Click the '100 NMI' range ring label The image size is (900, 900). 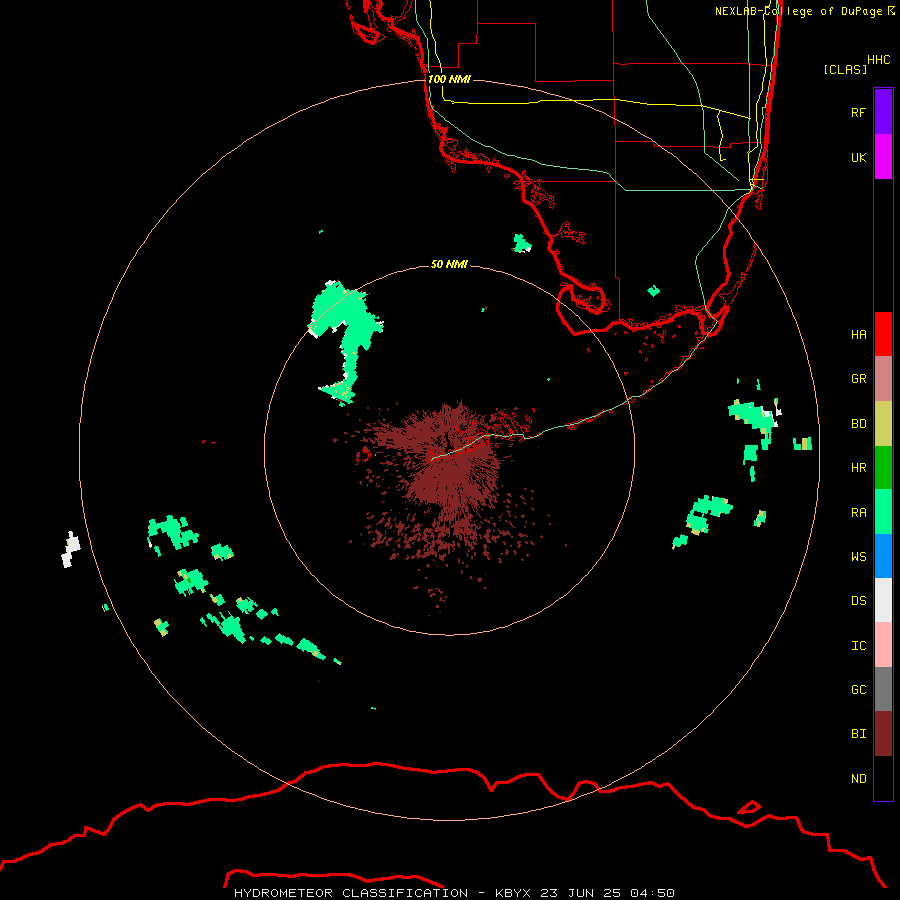click(x=449, y=79)
